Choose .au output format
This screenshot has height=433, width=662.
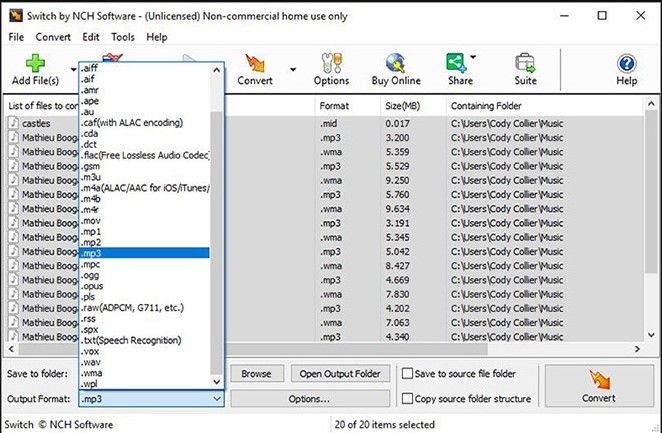[144, 112]
